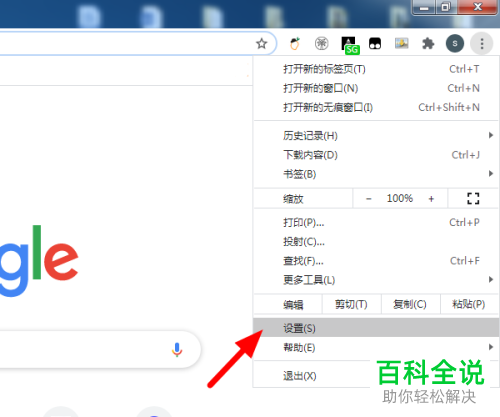Screen dimensions: 500x417
Task: Expand the 历史记录(H) history submenu
Action: pos(376,136)
